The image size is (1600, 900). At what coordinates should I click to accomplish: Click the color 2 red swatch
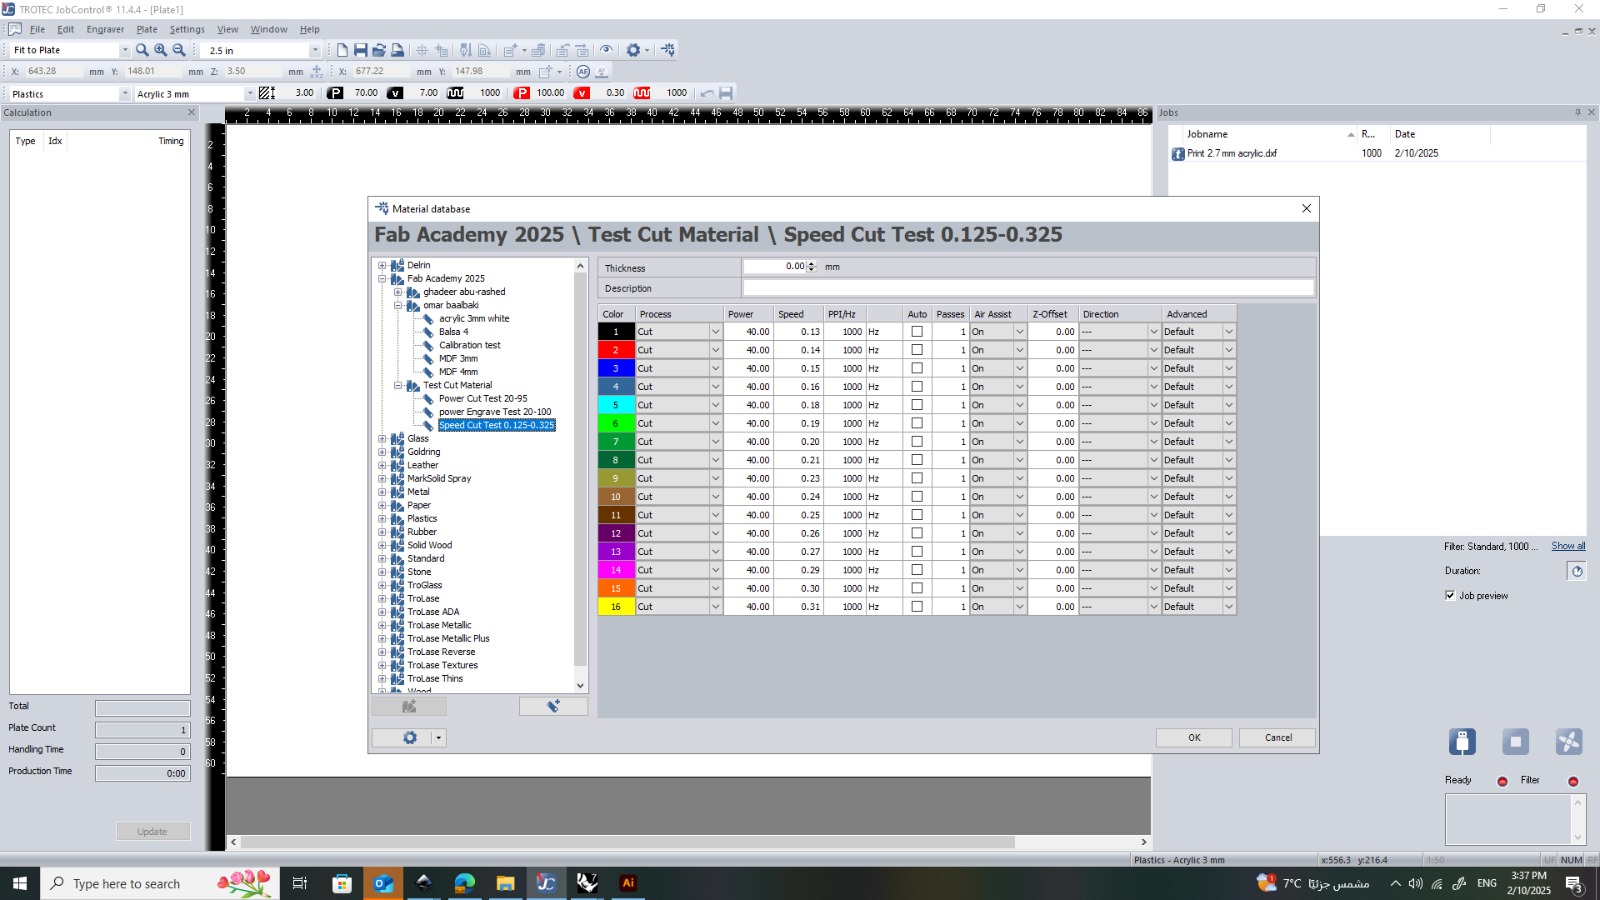pyautogui.click(x=616, y=350)
